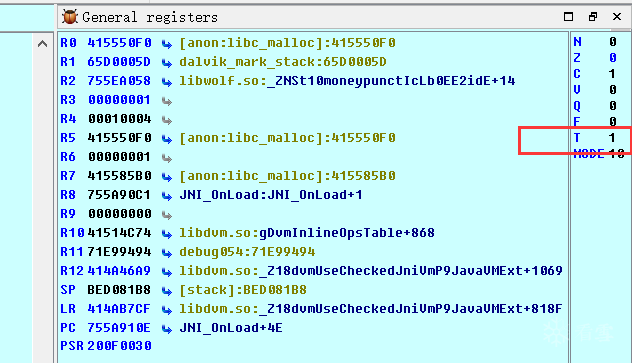
Task: Toggle the Z flag value
Action: click(613, 58)
